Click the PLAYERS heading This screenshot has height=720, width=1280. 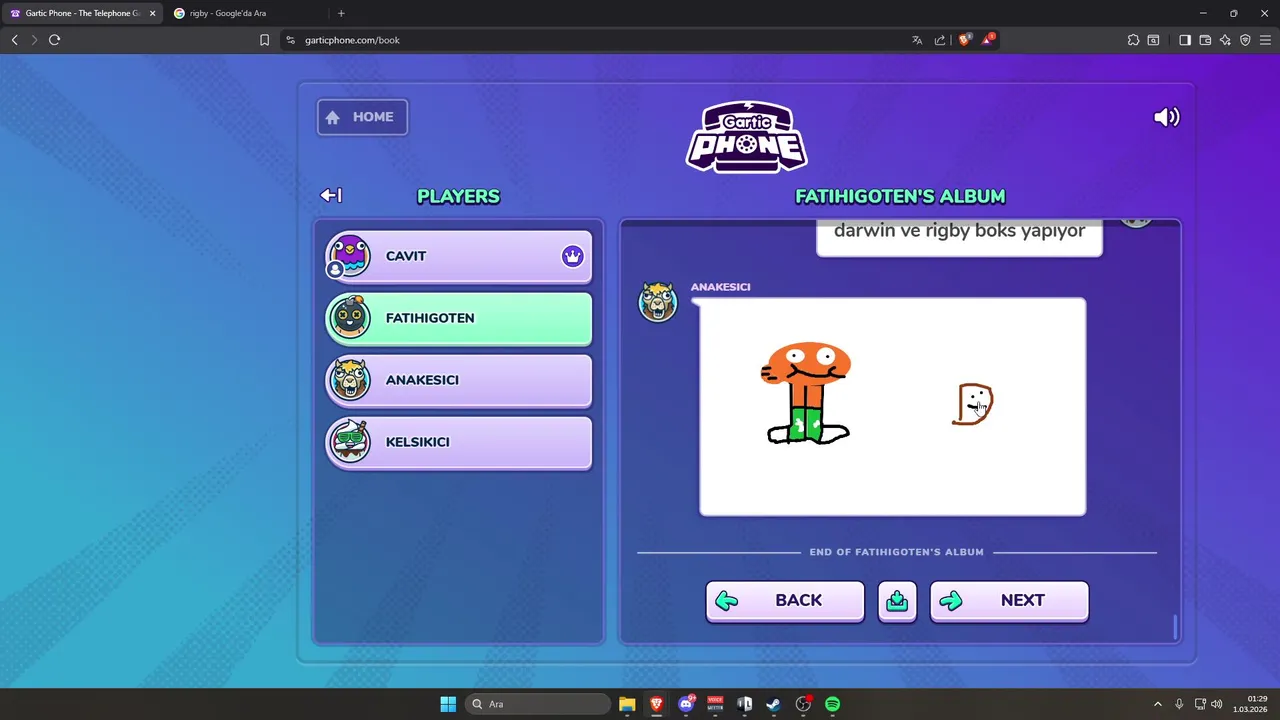[458, 196]
